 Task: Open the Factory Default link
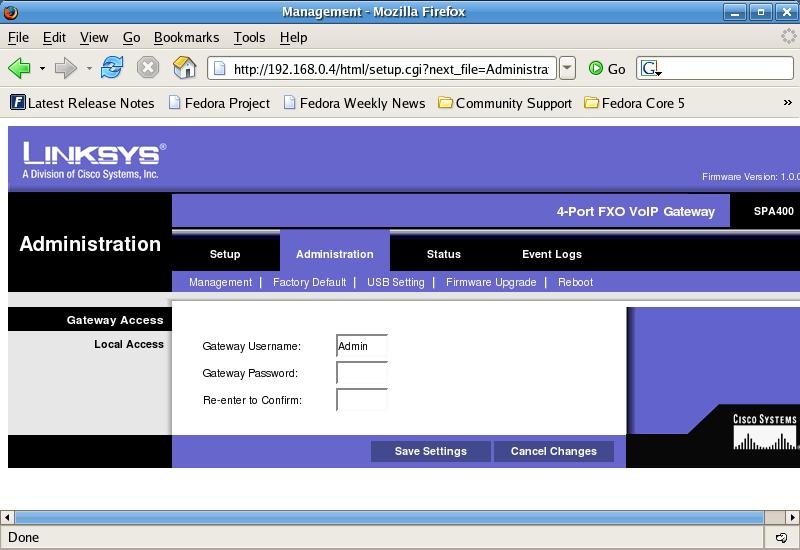[309, 282]
